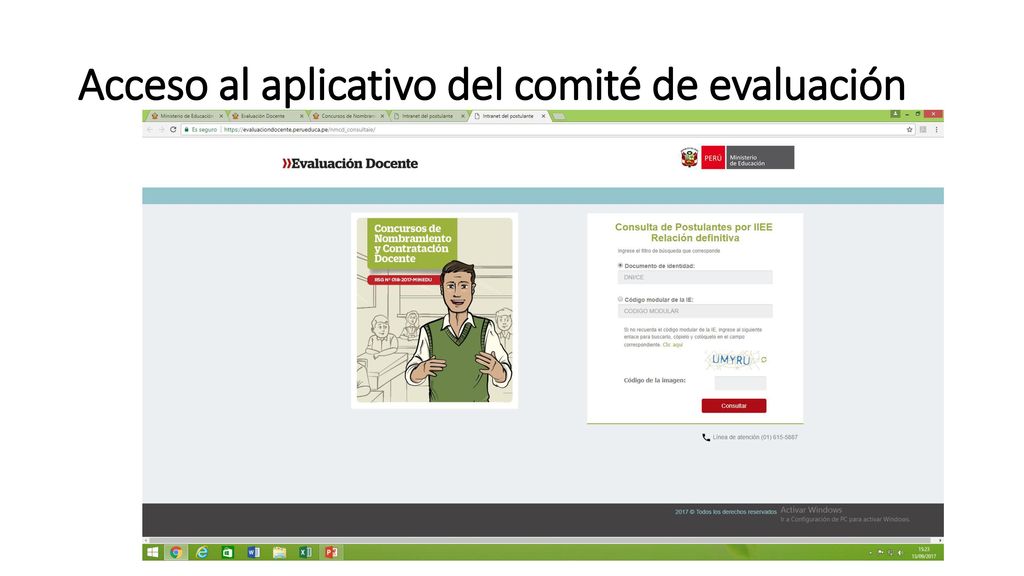Click the extension icon beside the star

point(923,129)
